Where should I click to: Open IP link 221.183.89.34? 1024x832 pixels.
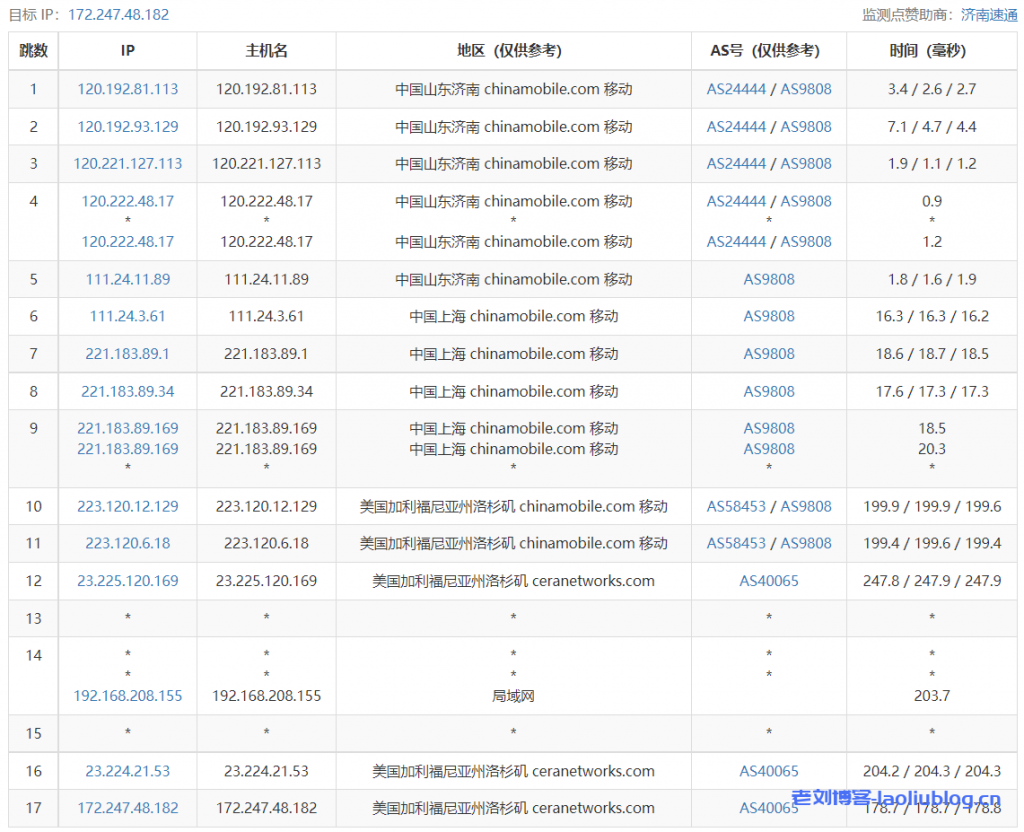pos(128,392)
